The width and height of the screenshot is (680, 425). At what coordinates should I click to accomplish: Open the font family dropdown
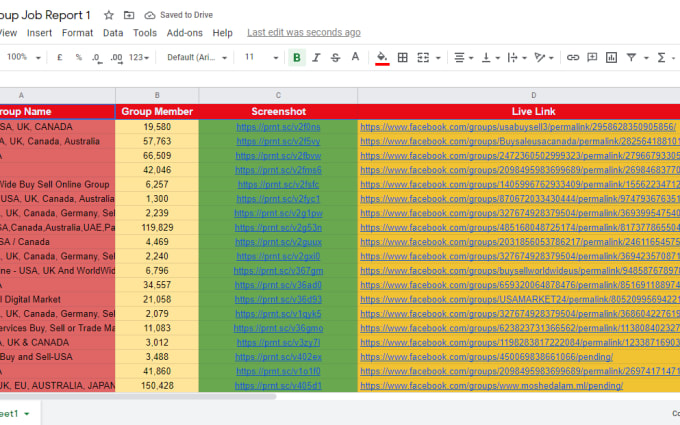click(197, 57)
